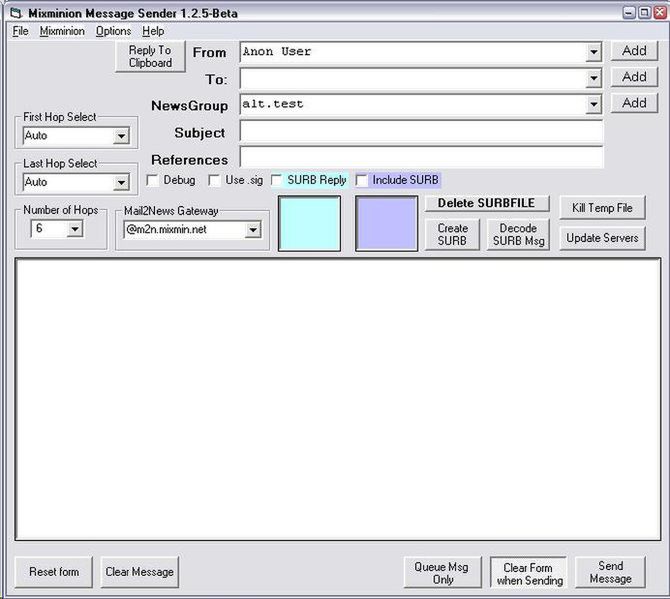Click the 'Anon User' From text
This screenshot has width=670, height=599.
pos(277,52)
